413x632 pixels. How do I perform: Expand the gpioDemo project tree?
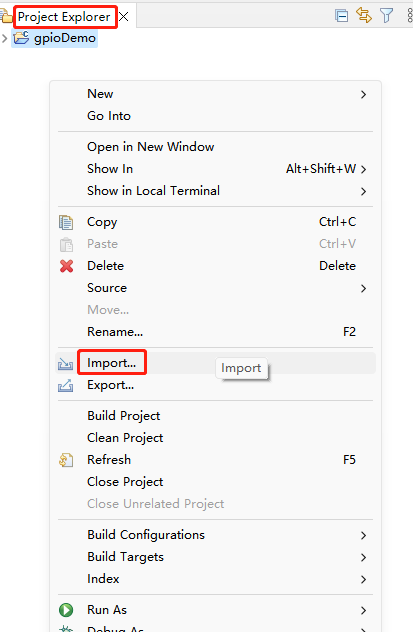point(4,38)
